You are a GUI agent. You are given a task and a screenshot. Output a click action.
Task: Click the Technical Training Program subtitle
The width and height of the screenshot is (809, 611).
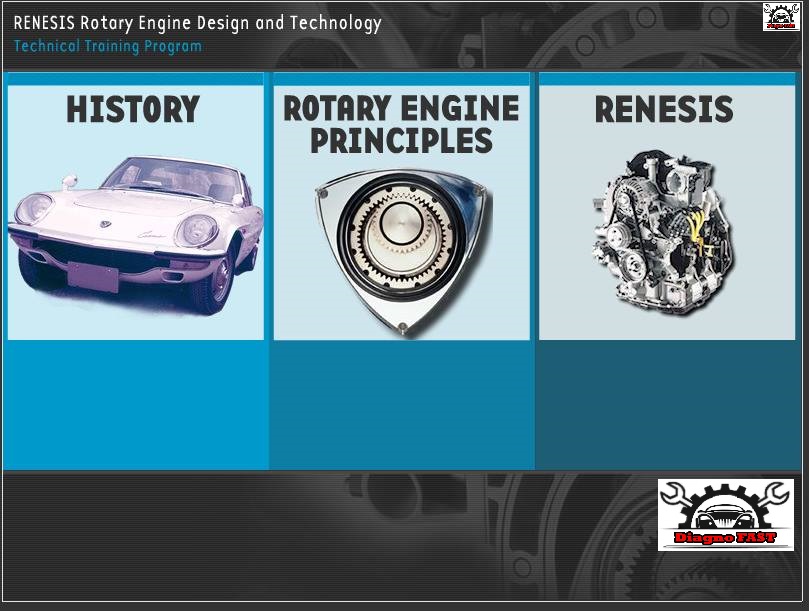click(108, 46)
